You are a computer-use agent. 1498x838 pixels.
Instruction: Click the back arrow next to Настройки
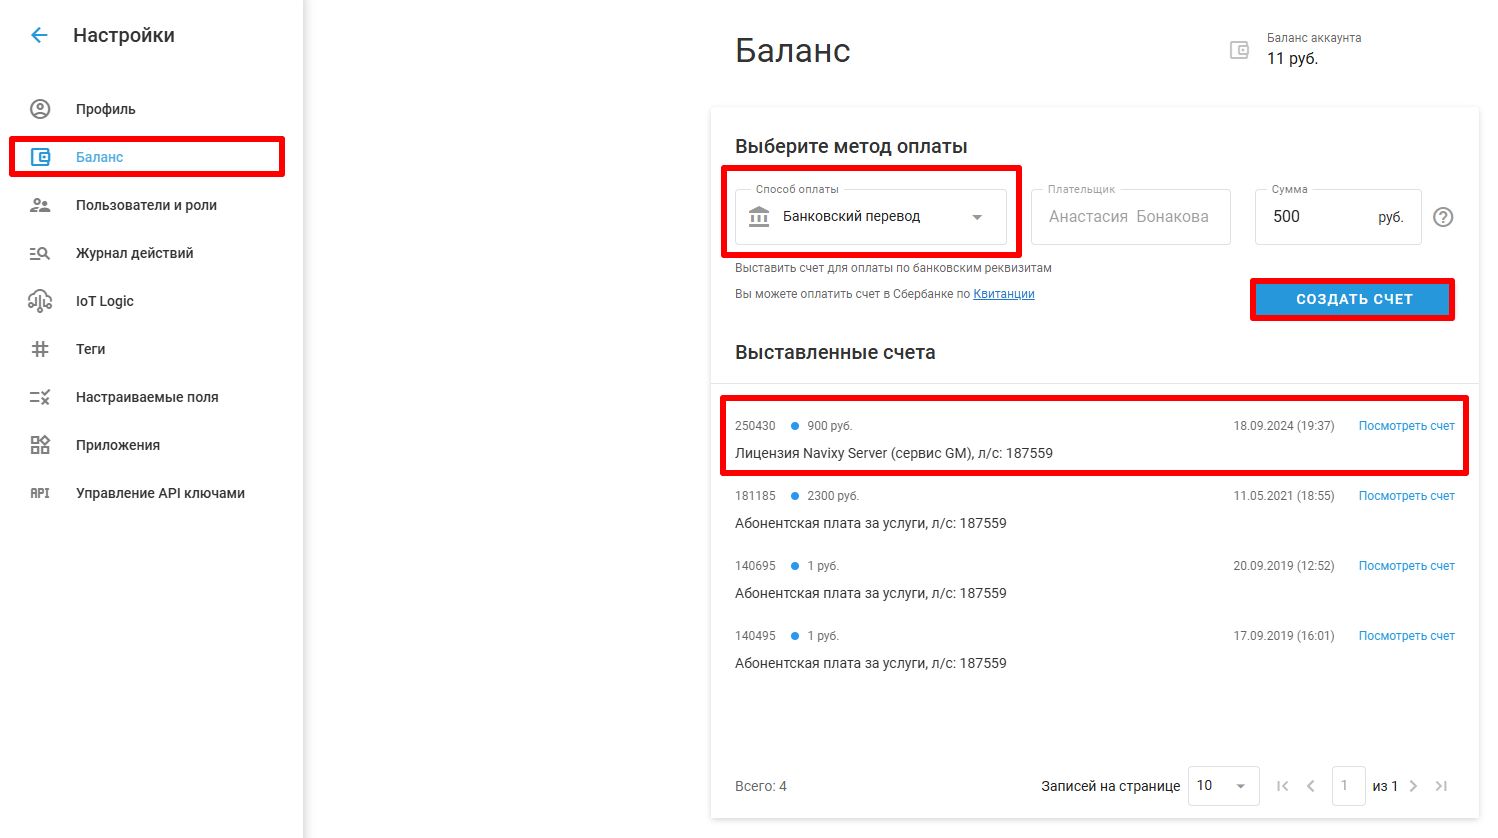38,35
